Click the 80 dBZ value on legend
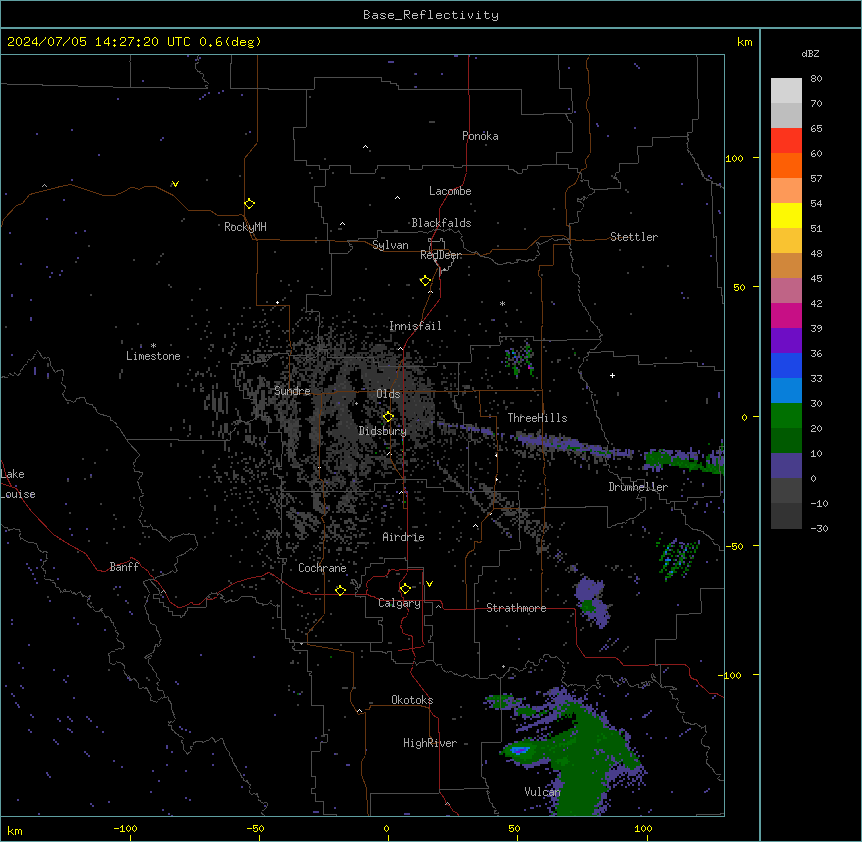862x842 pixels. (x=816, y=79)
